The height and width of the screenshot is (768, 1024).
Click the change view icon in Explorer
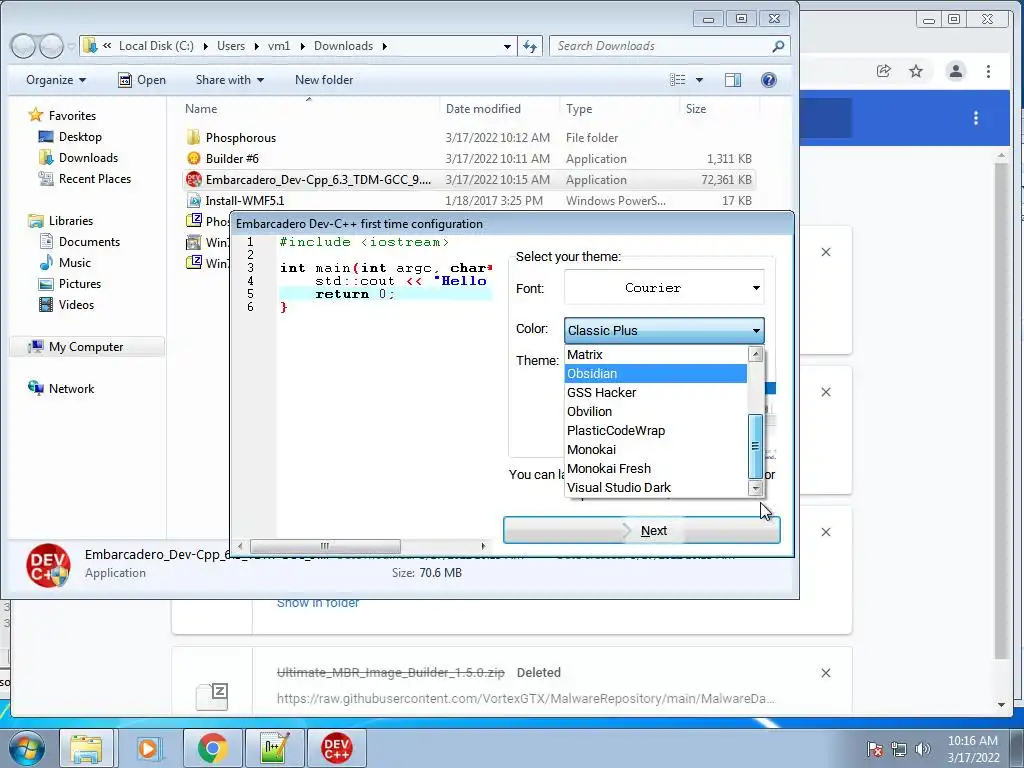coord(678,80)
